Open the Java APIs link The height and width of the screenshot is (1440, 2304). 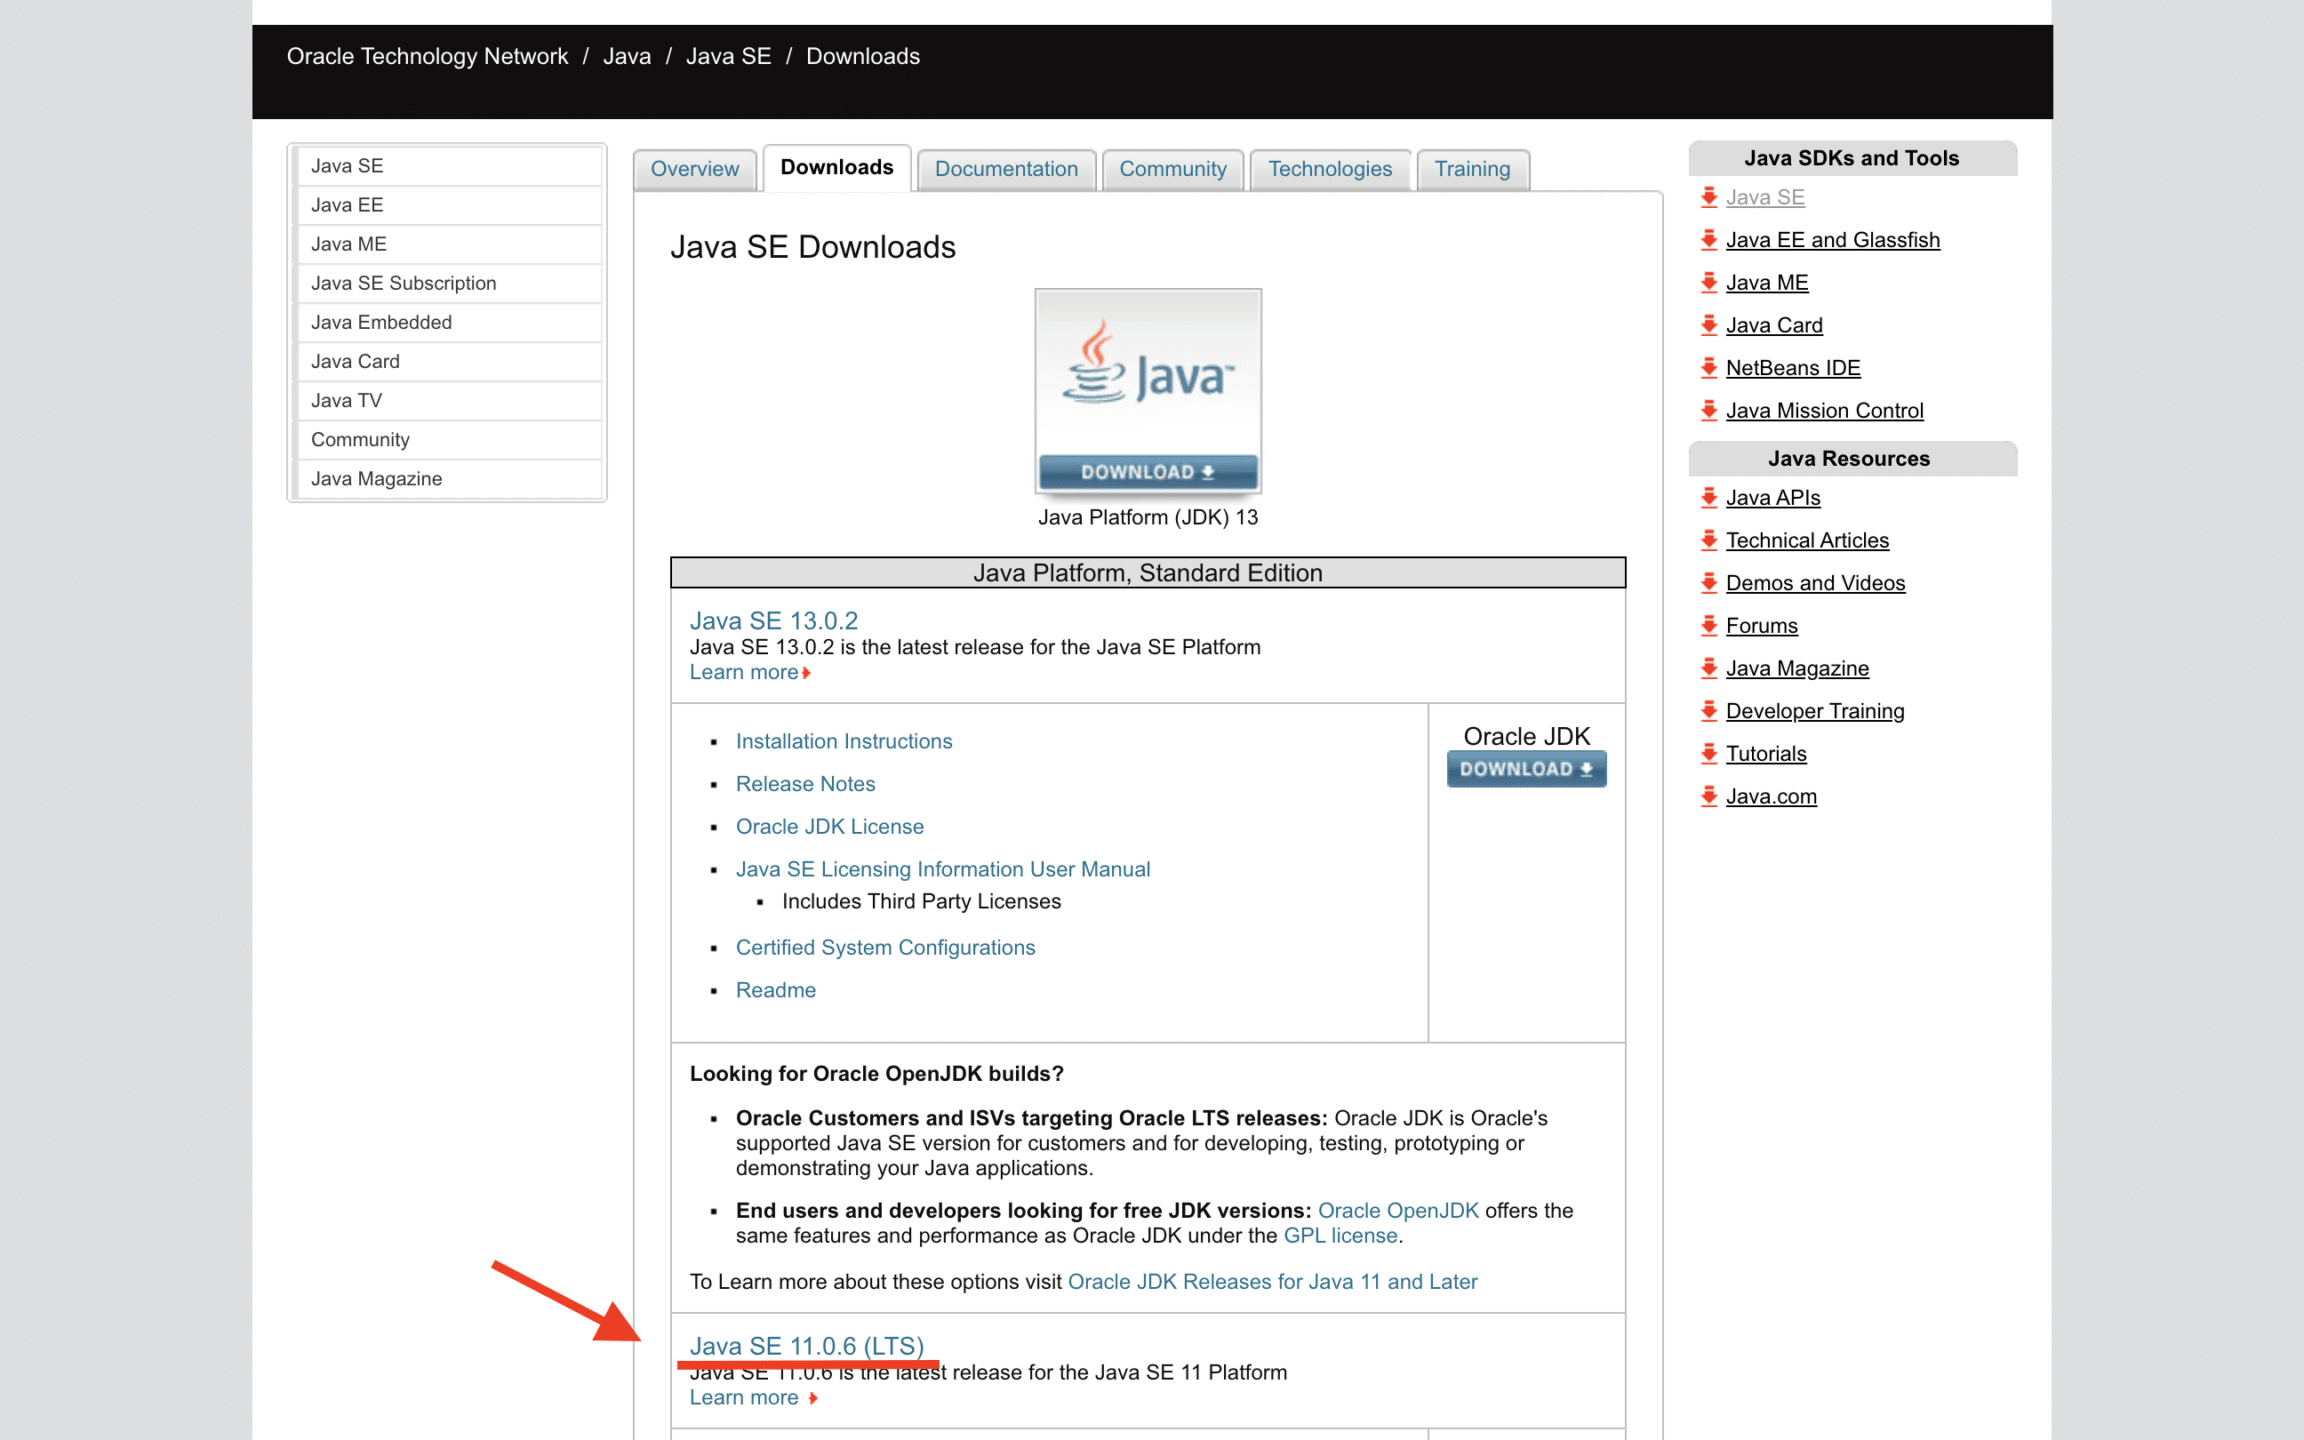click(x=1773, y=497)
